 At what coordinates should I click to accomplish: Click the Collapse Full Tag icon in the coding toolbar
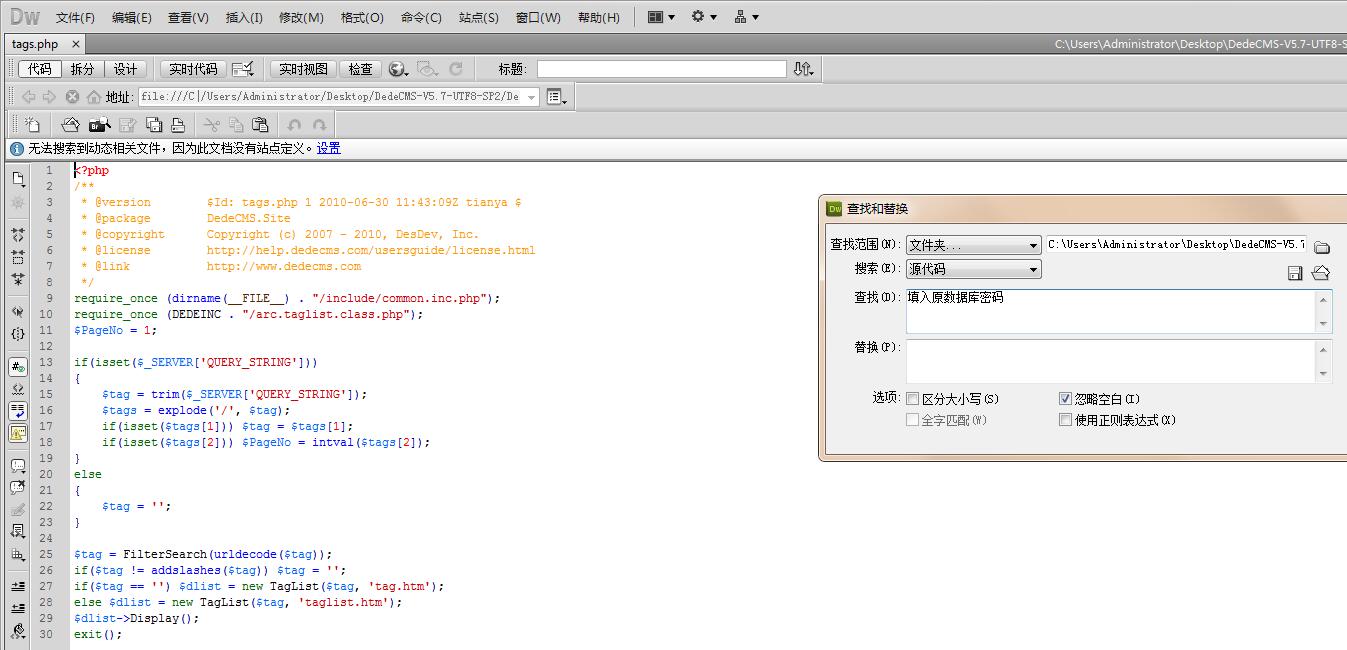pyautogui.click(x=18, y=235)
